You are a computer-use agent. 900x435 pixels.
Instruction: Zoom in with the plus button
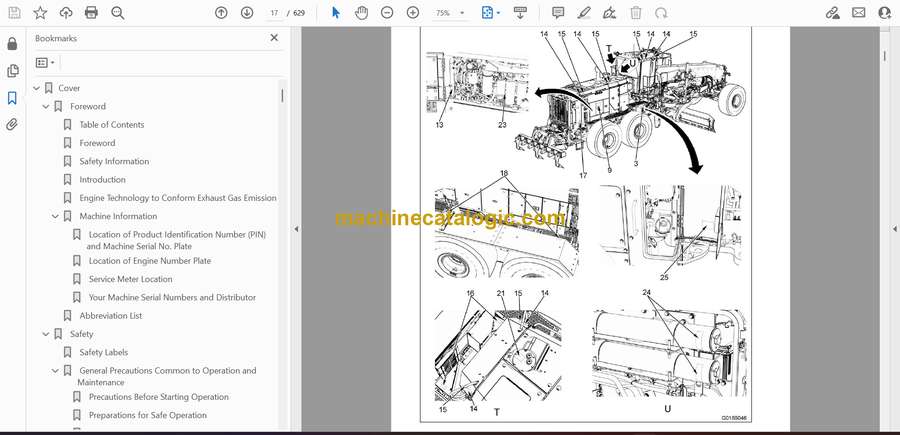(413, 13)
